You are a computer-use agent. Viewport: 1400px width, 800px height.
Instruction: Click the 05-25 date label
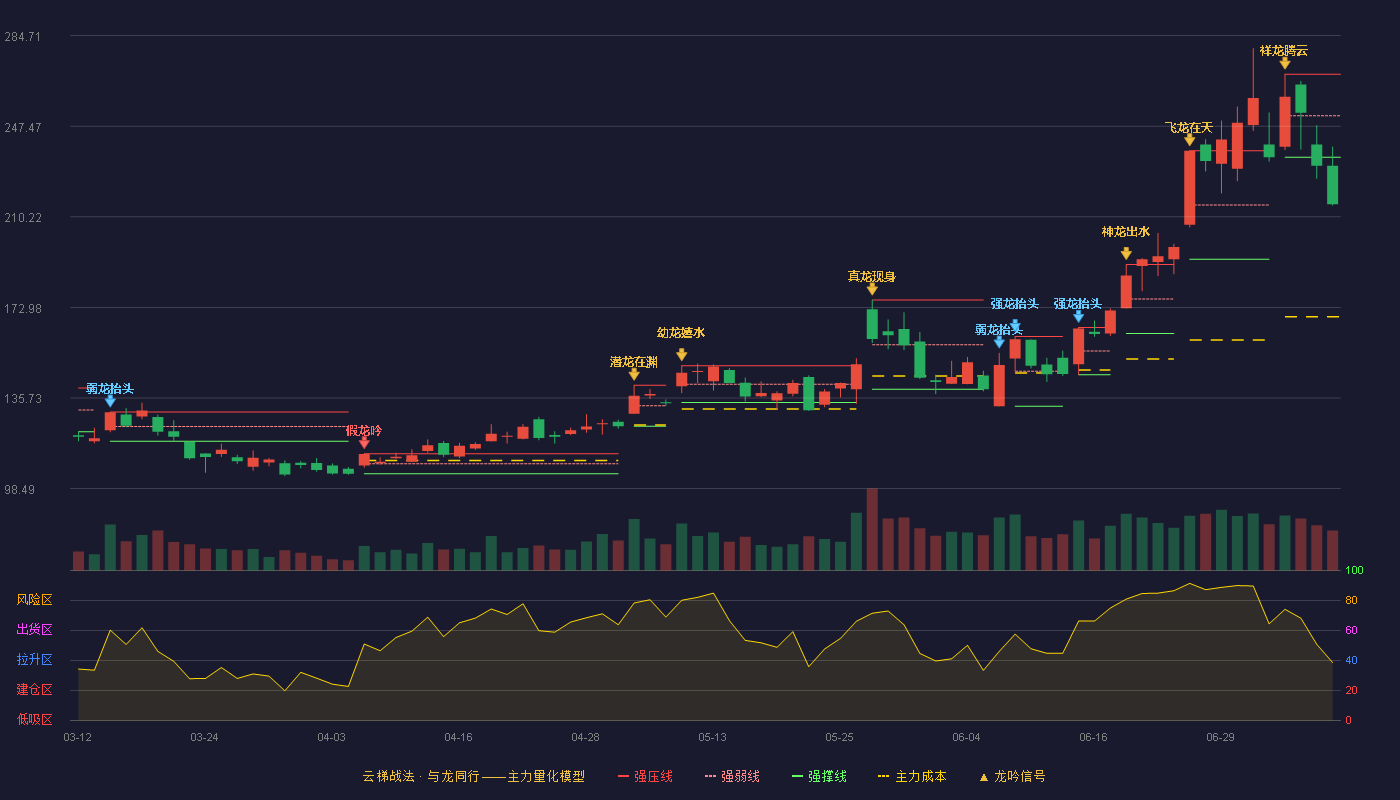(839, 737)
